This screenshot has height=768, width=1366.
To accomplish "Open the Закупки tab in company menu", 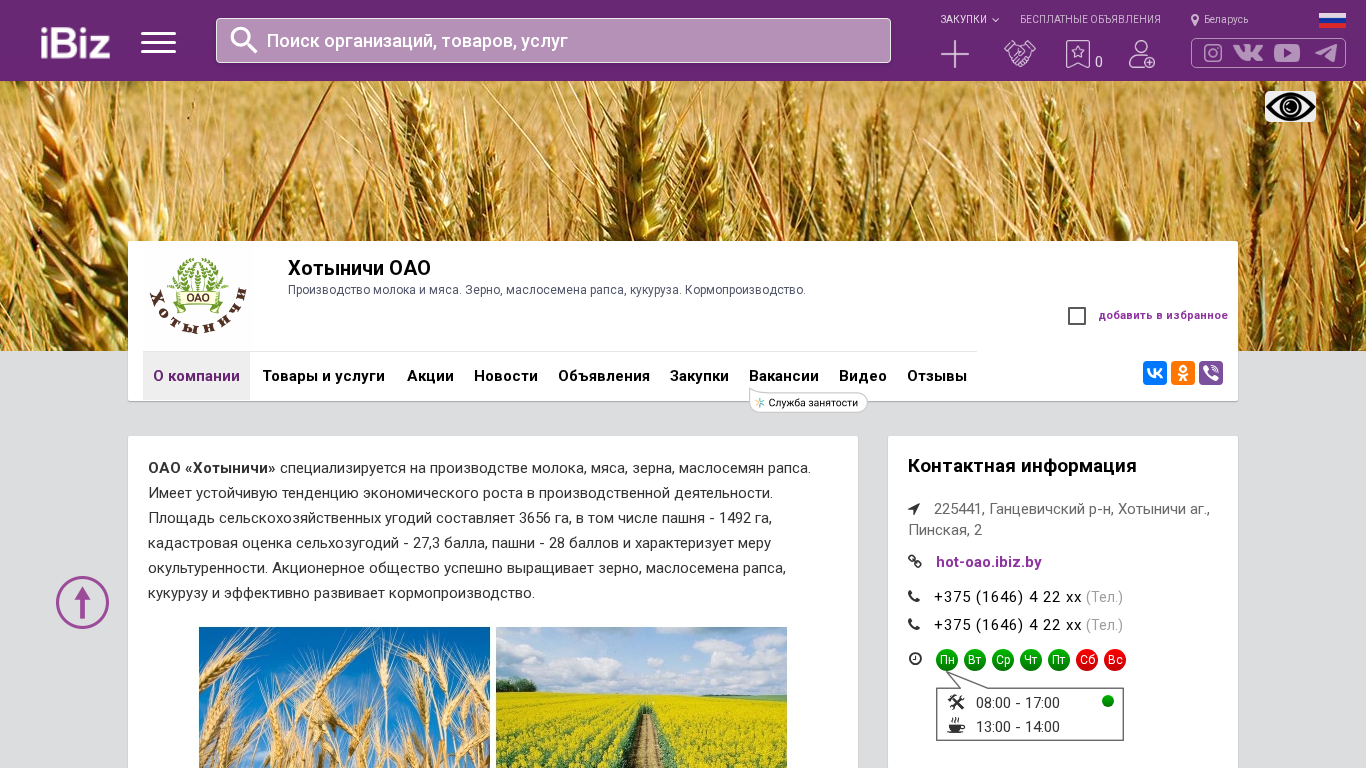I will [699, 376].
